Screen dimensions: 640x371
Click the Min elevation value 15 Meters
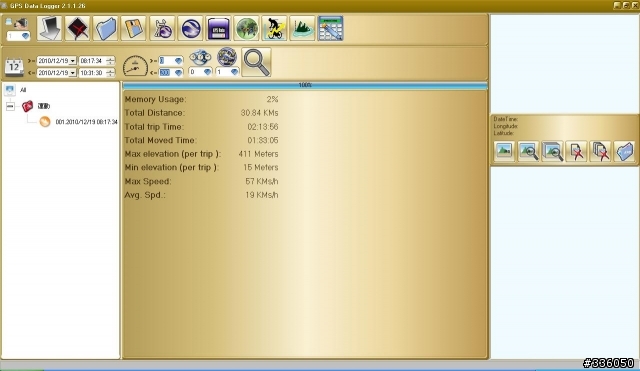point(260,168)
